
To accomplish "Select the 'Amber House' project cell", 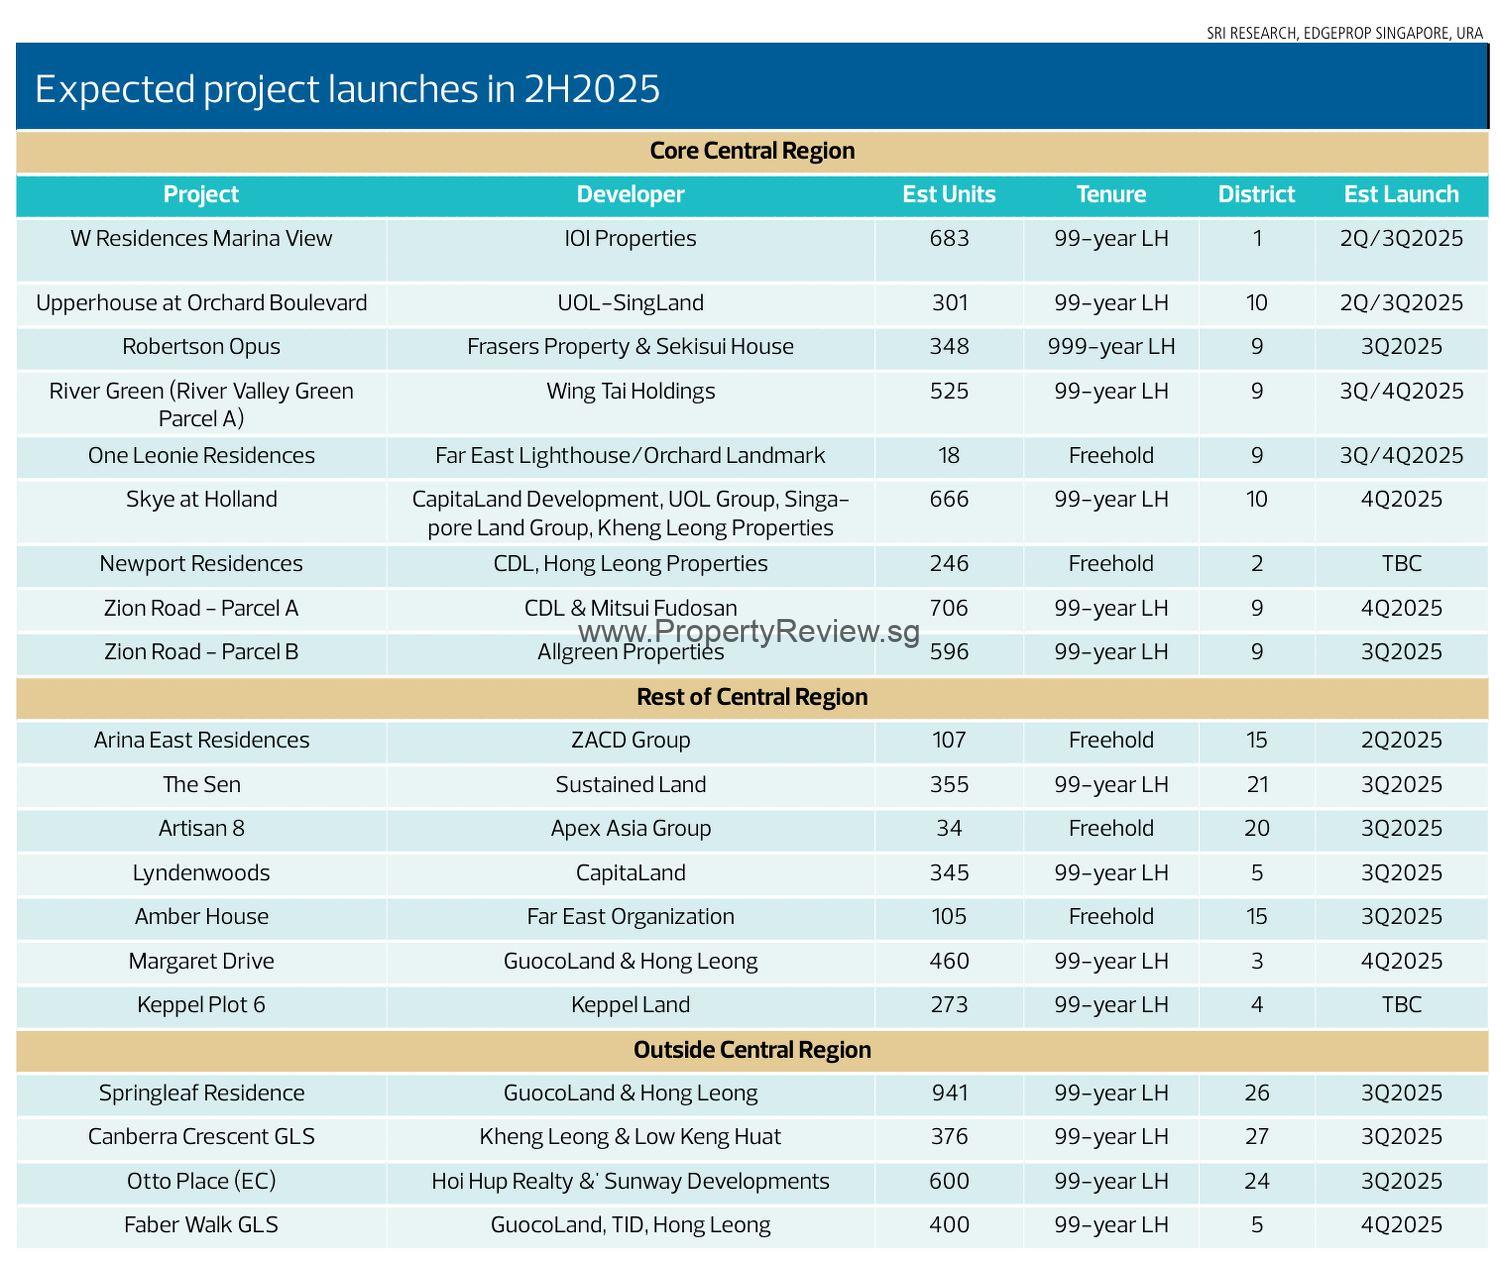I will tap(201, 917).
